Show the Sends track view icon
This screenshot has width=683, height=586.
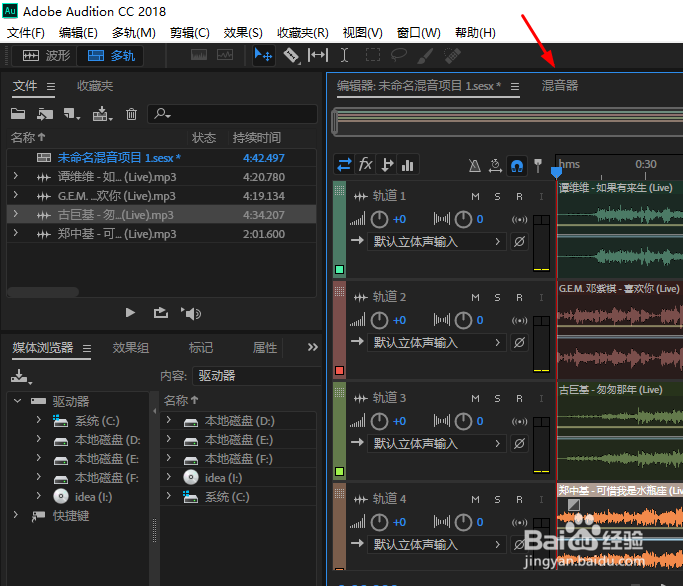point(386,165)
